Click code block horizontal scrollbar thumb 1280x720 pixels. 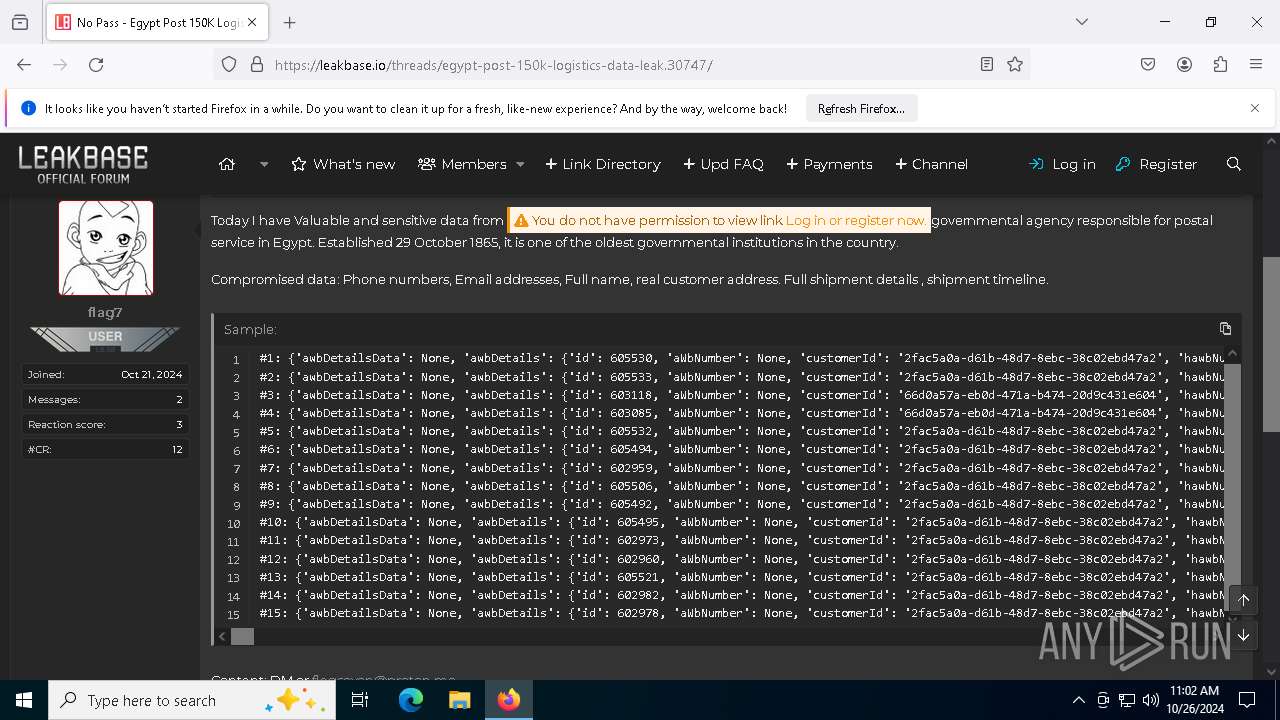242,636
